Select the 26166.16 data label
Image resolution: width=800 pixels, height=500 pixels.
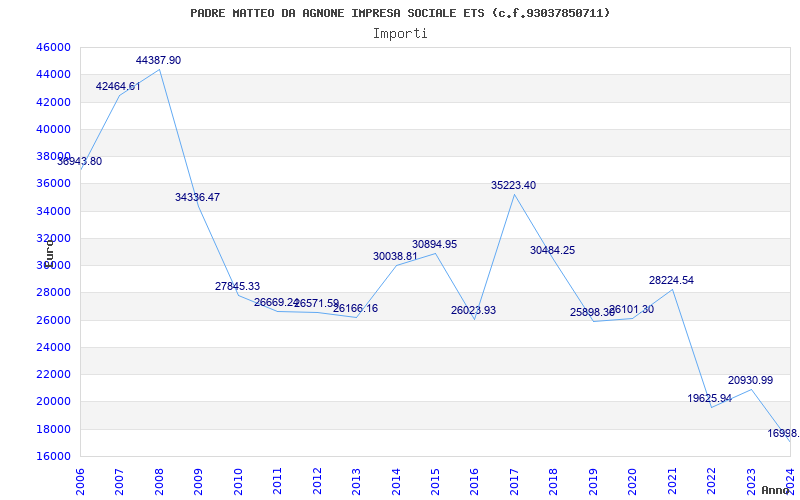(356, 309)
